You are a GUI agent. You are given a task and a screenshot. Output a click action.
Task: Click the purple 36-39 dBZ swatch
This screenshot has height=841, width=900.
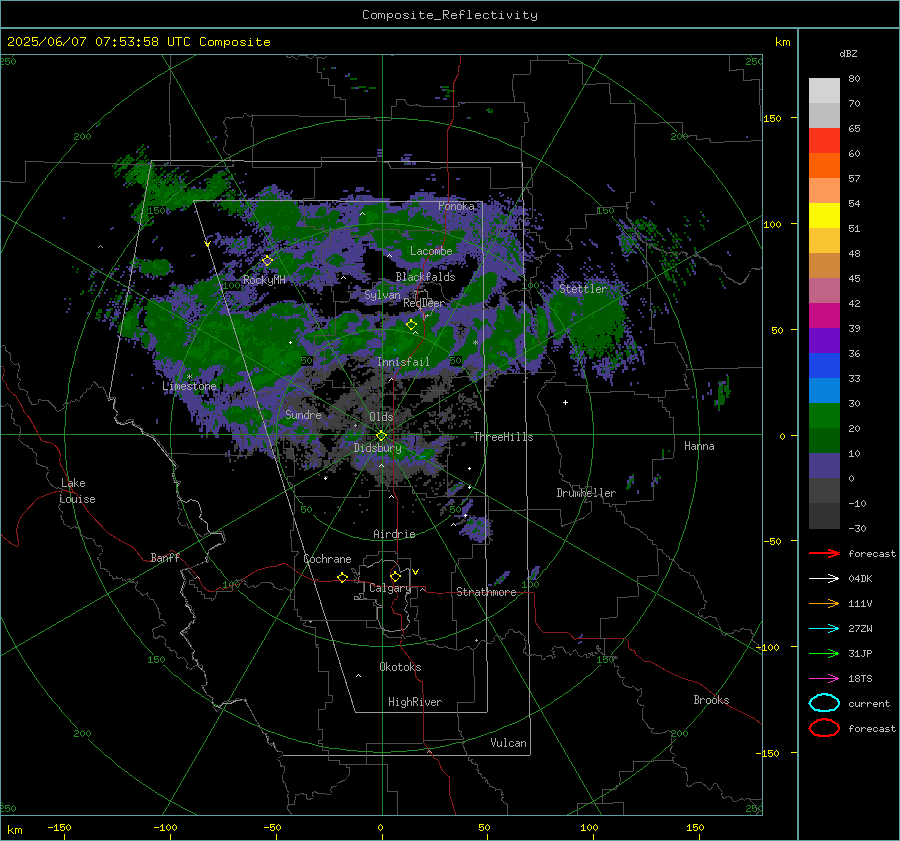click(824, 340)
